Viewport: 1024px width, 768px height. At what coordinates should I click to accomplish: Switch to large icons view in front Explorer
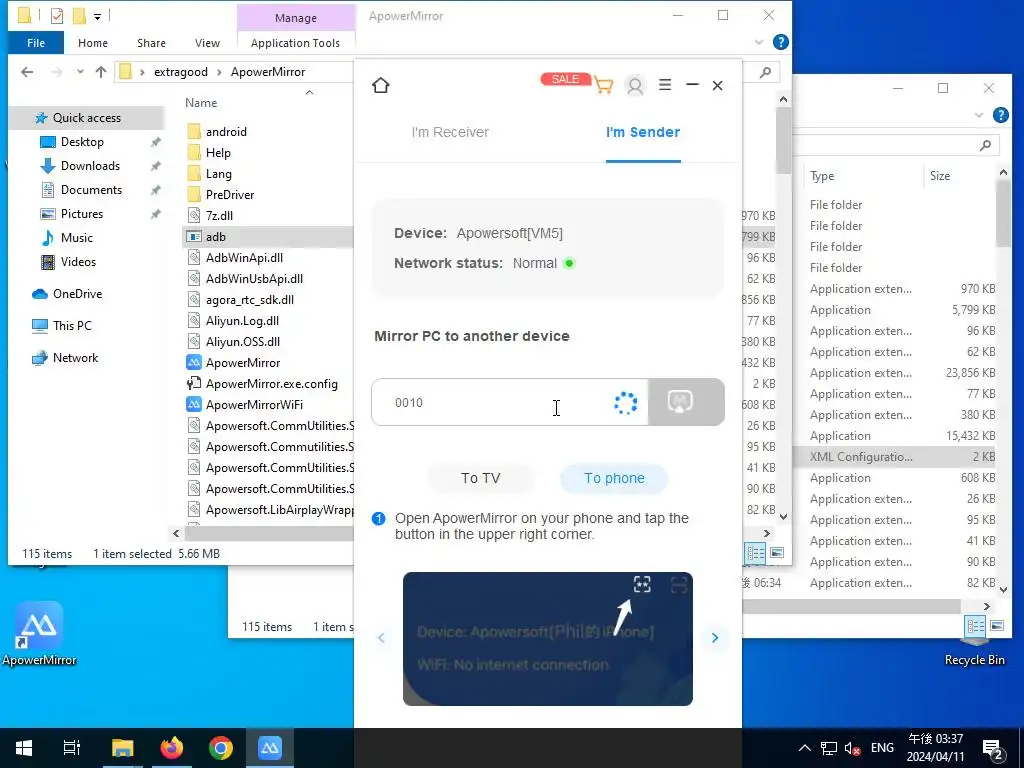(776, 553)
